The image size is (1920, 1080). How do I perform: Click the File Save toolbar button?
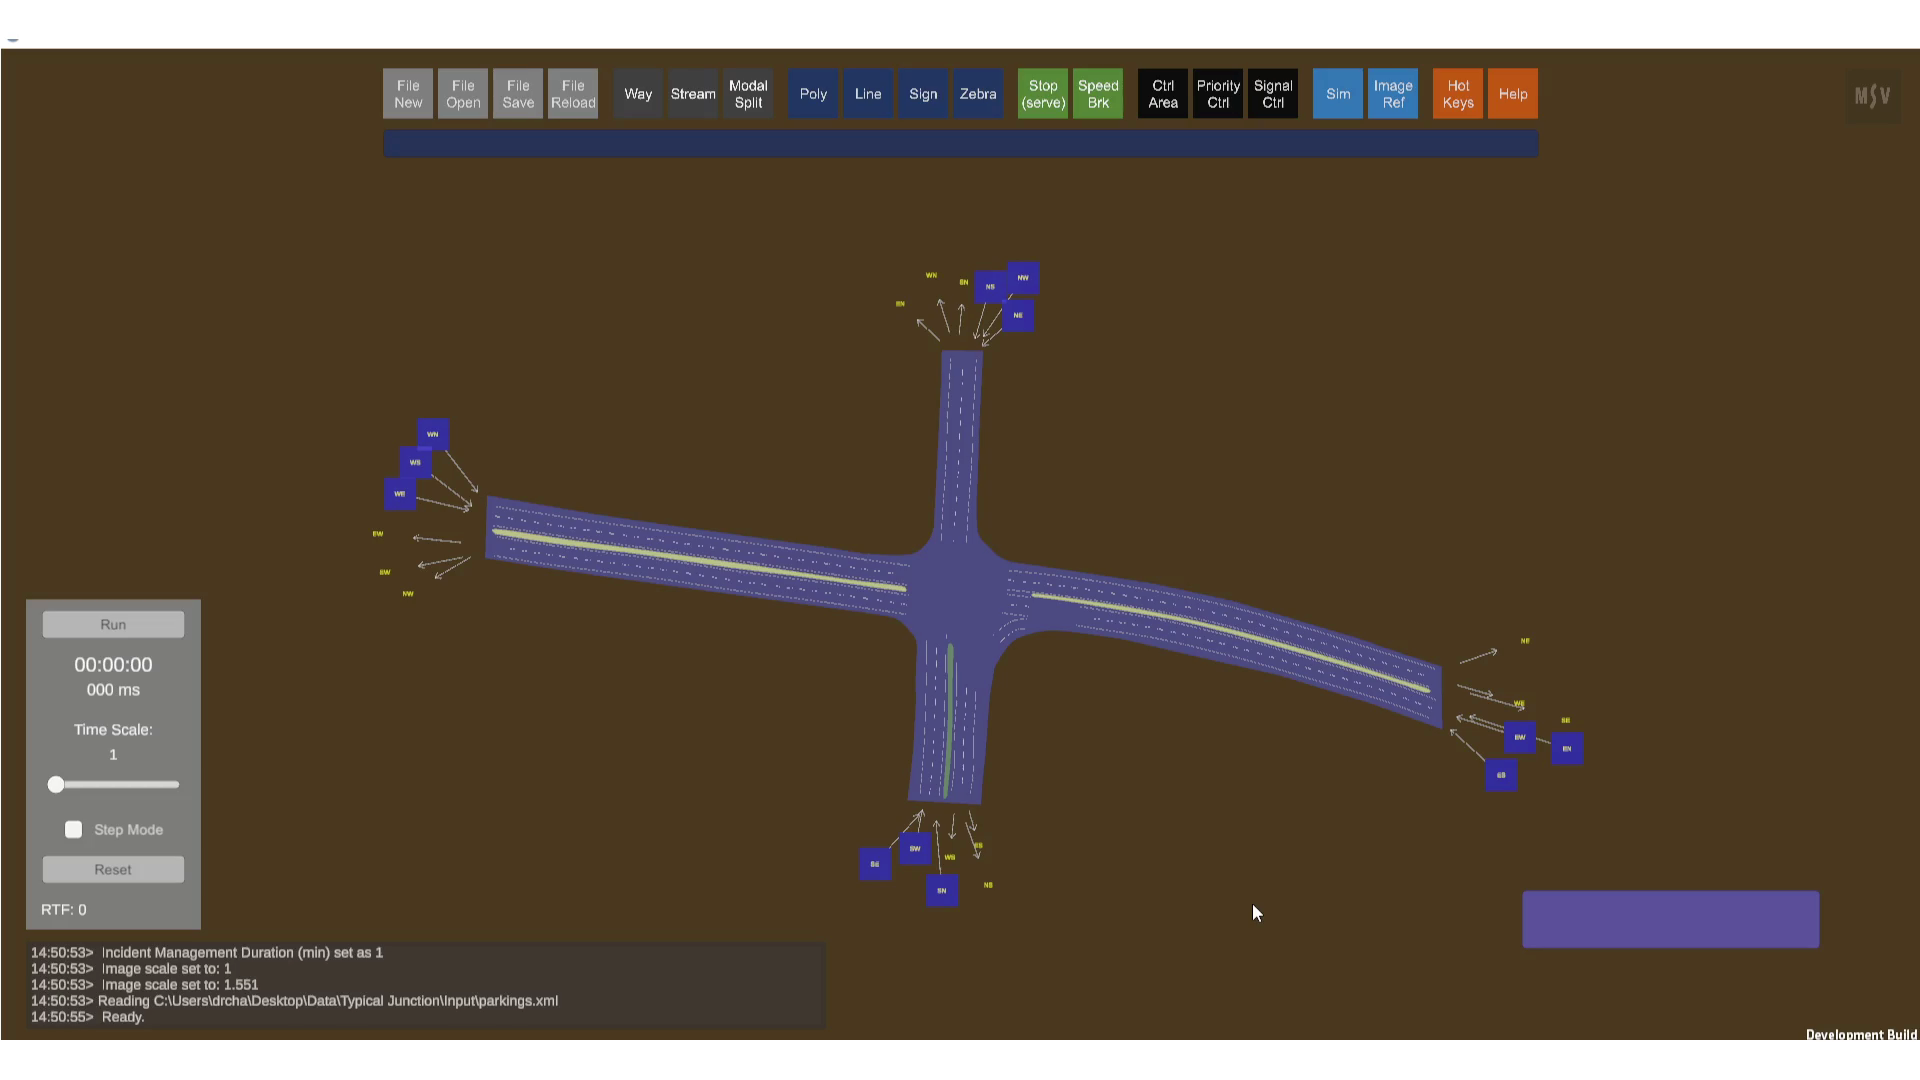(x=517, y=94)
